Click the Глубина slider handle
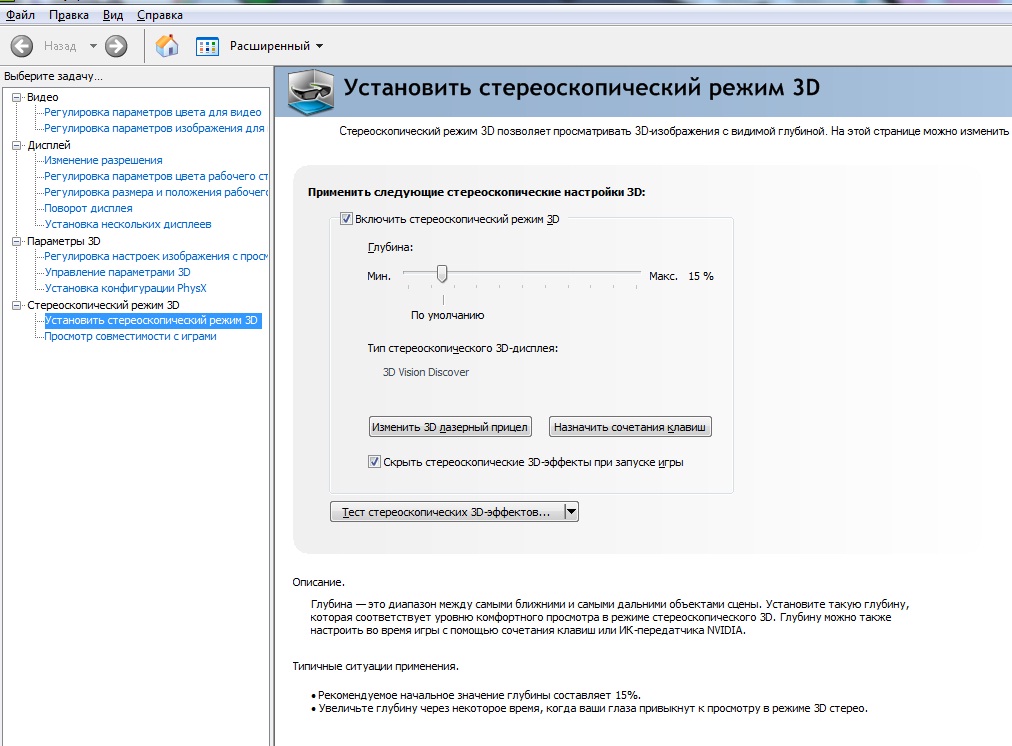Screen dimensions: 1012x746 click(x=442, y=274)
